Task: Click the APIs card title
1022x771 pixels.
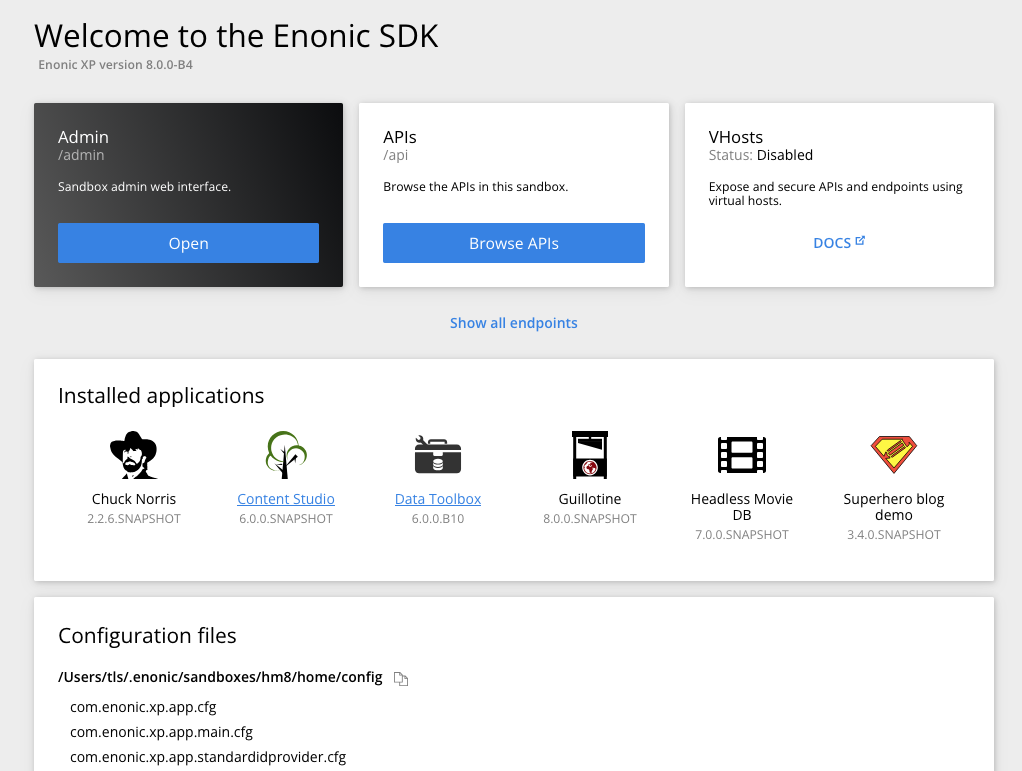Action: [x=400, y=137]
